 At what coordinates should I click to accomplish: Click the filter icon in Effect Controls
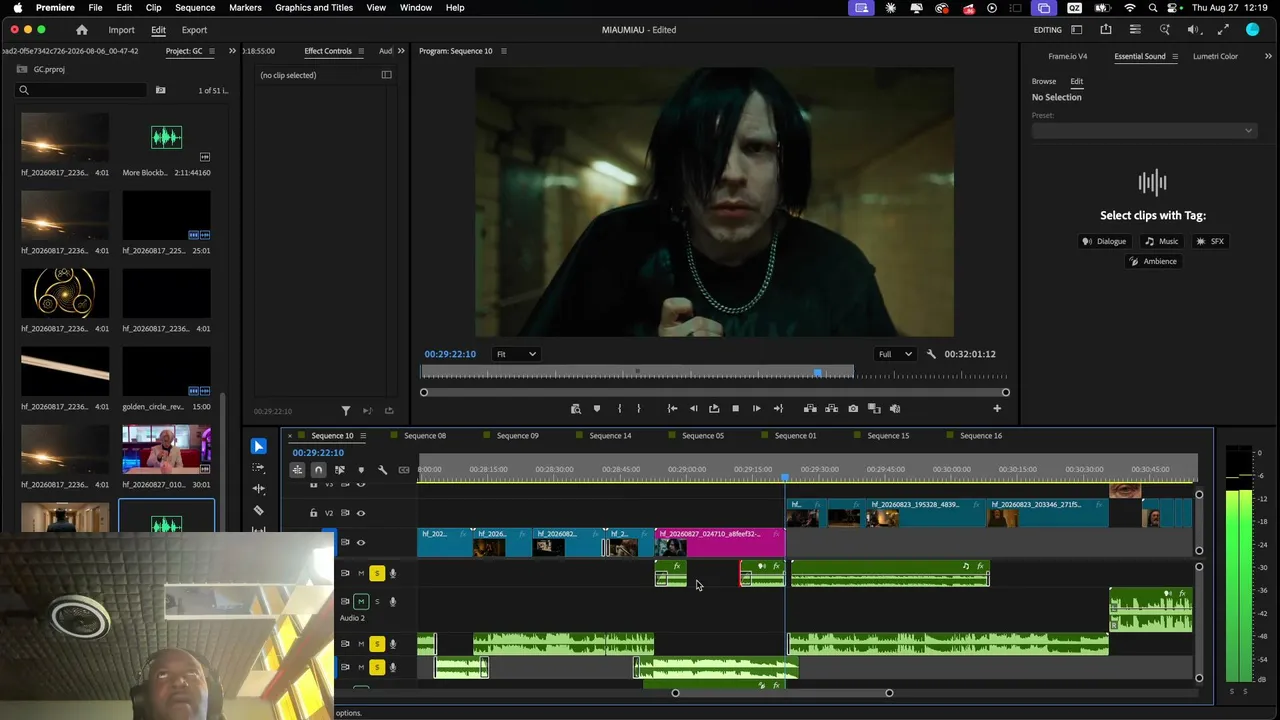[346, 411]
